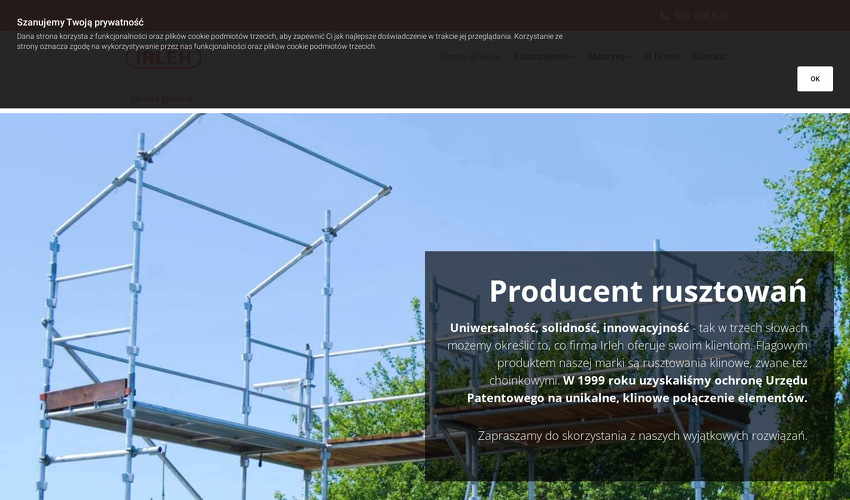Go to Strona główna in the navigation

click(469, 56)
